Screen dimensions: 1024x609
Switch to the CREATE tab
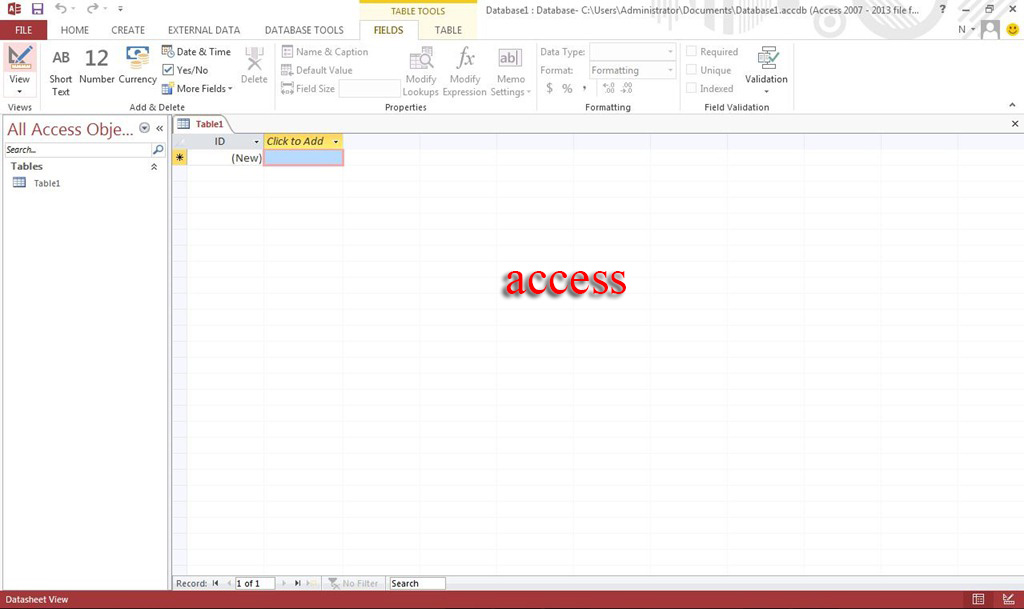128,30
